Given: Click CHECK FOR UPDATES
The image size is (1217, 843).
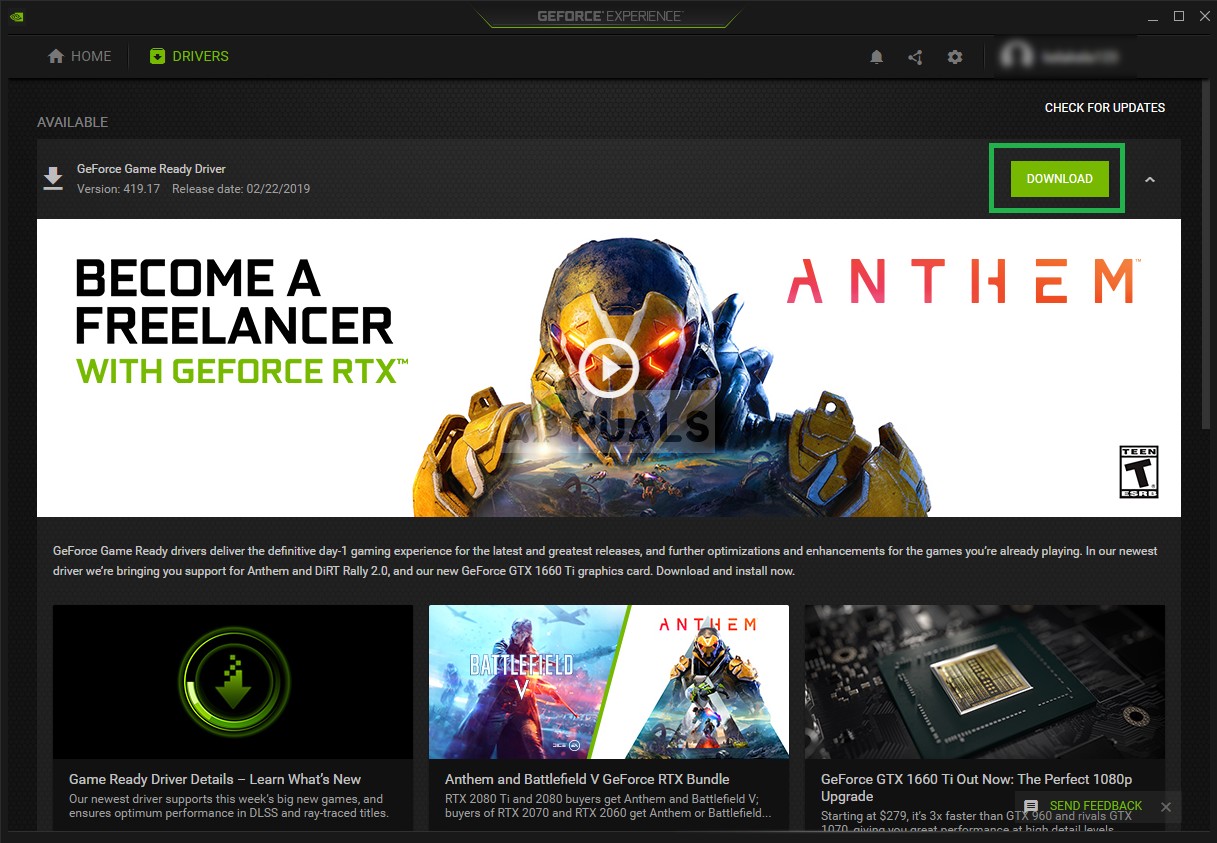Looking at the screenshot, I should (1105, 108).
